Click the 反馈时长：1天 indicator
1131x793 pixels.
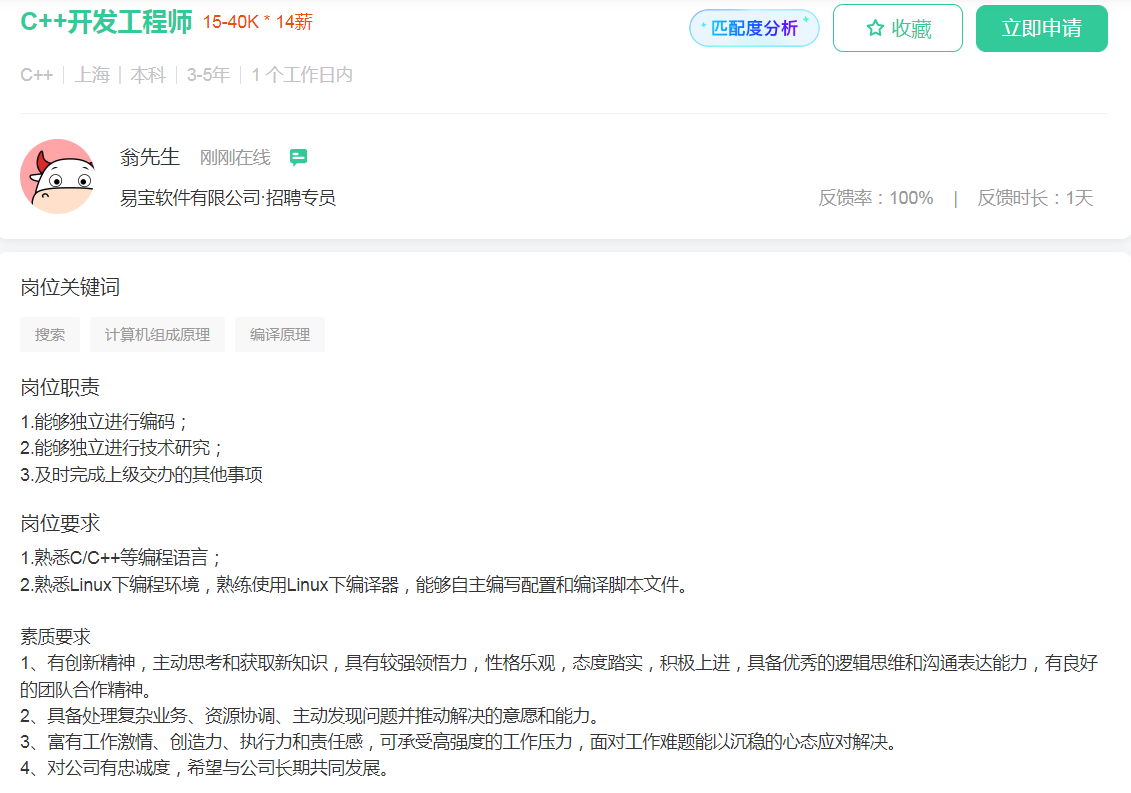(x=1035, y=198)
